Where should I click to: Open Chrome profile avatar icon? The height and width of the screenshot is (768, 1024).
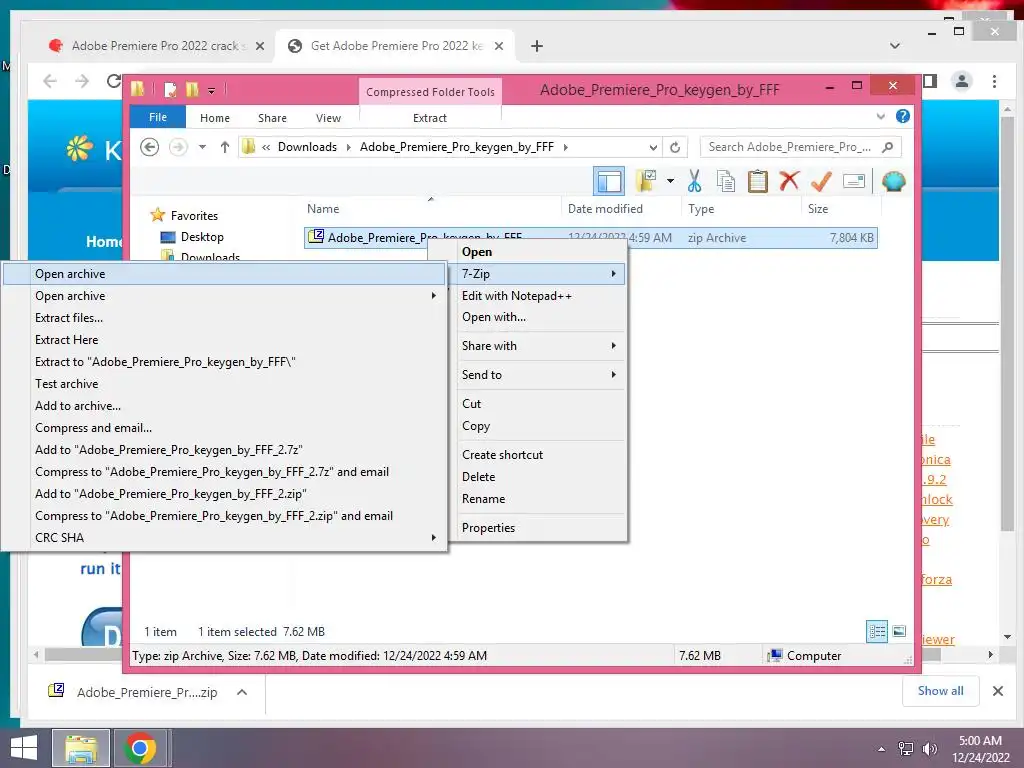pyautogui.click(x=961, y=81)
